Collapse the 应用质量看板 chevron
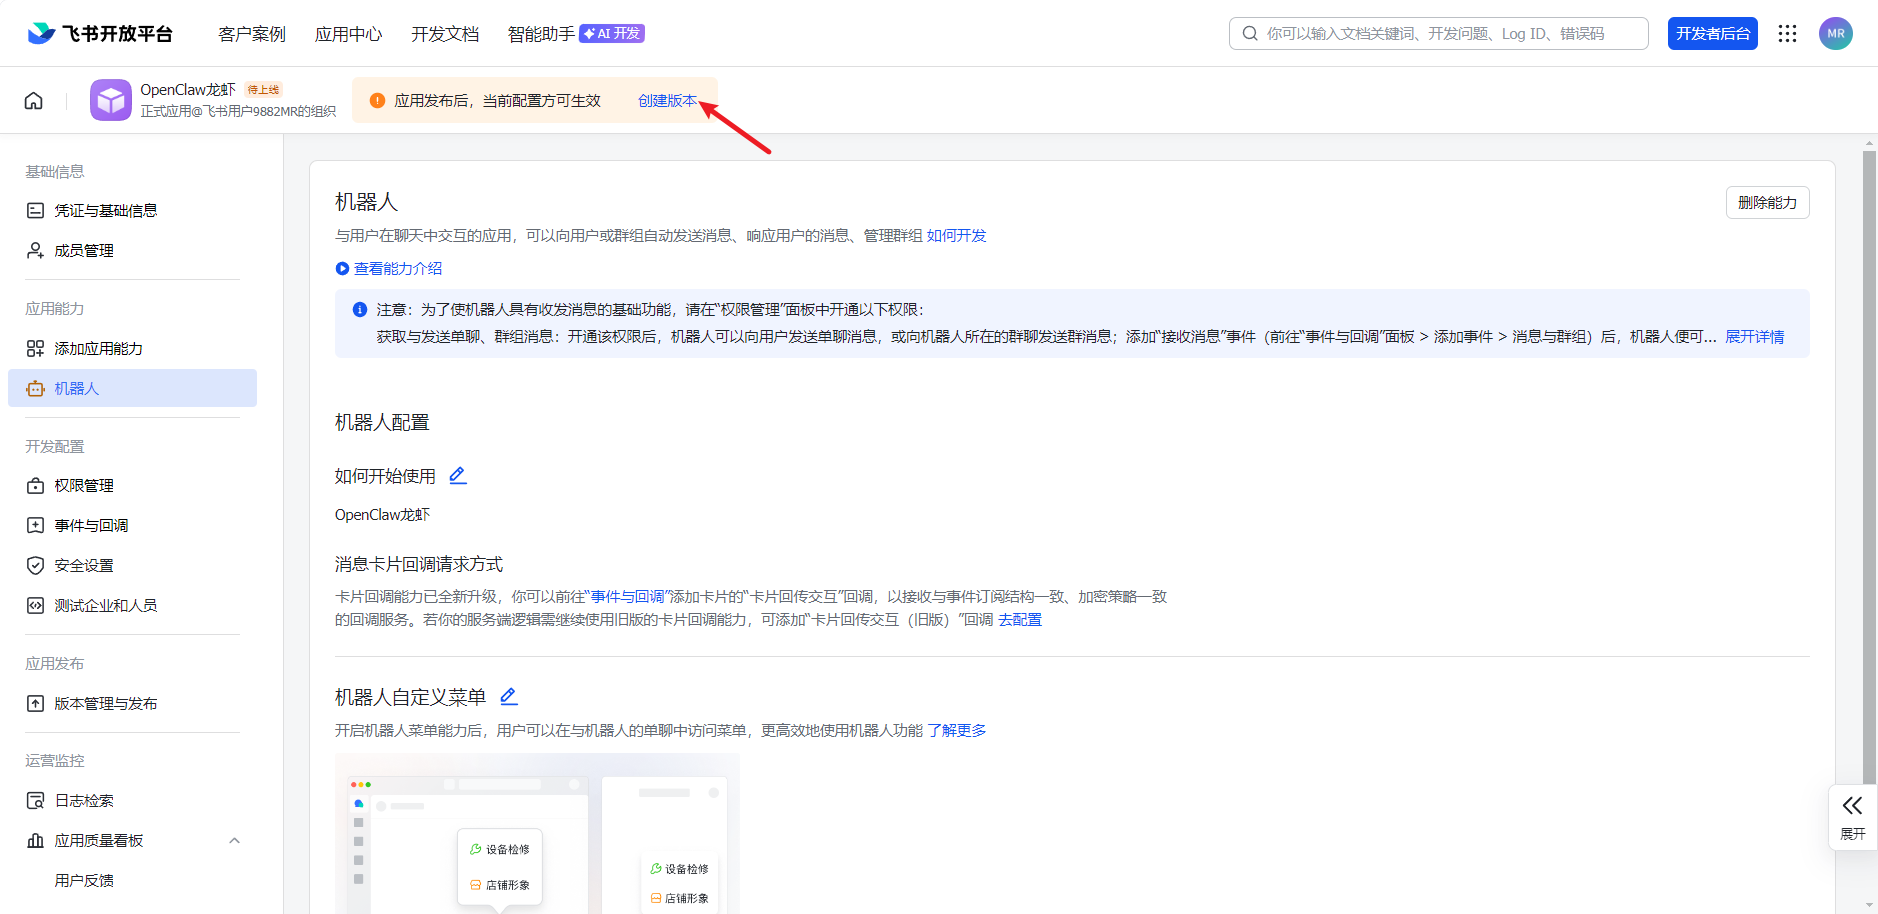 point(234,841)
